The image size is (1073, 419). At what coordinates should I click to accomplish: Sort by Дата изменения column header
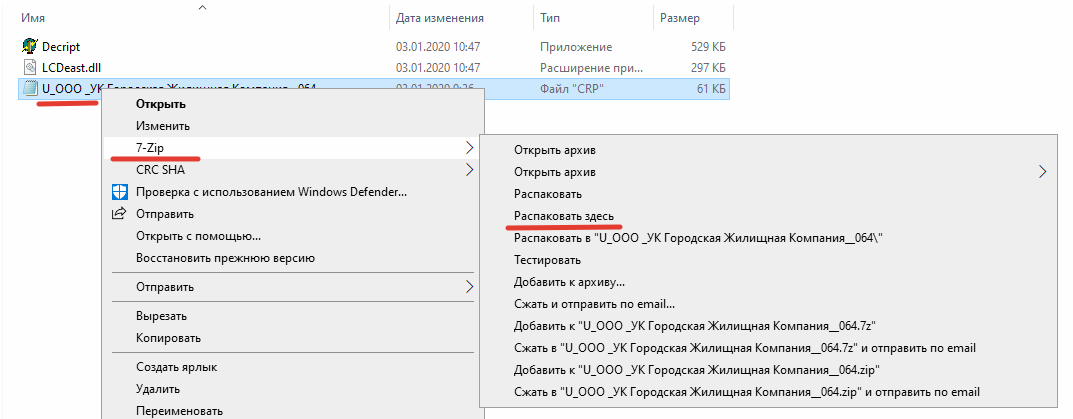(x=439, y=18)
